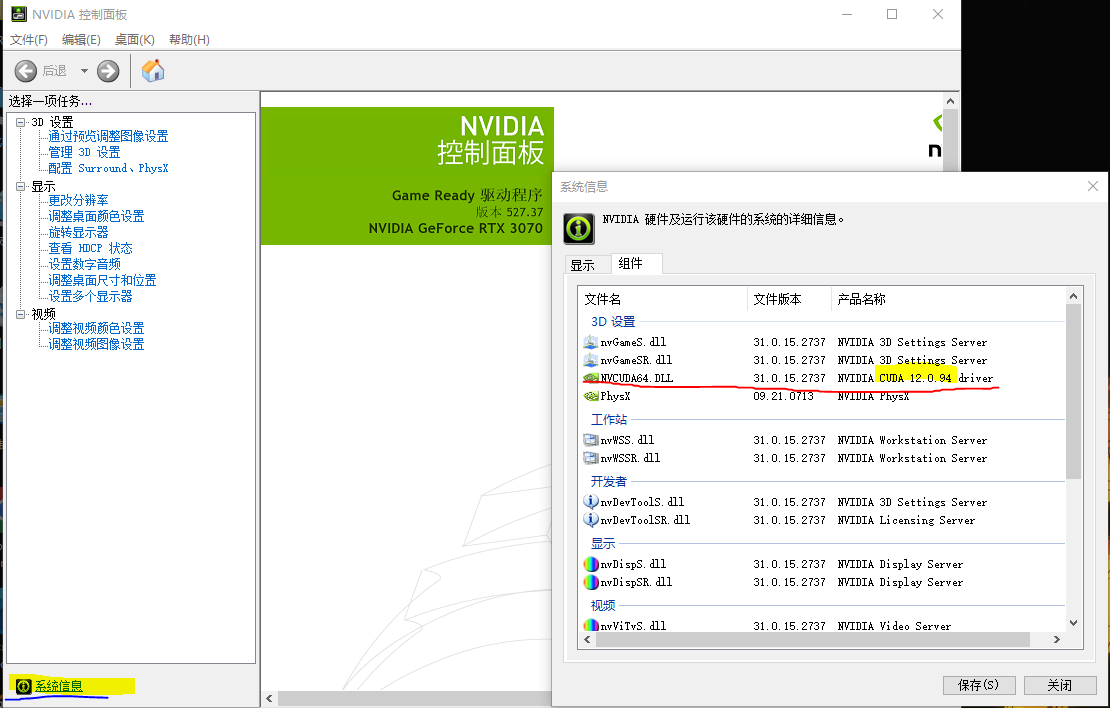Open the Home icon in the toolbar
This screenshot has width=1110, height=708.
click(x=152, y=71)
